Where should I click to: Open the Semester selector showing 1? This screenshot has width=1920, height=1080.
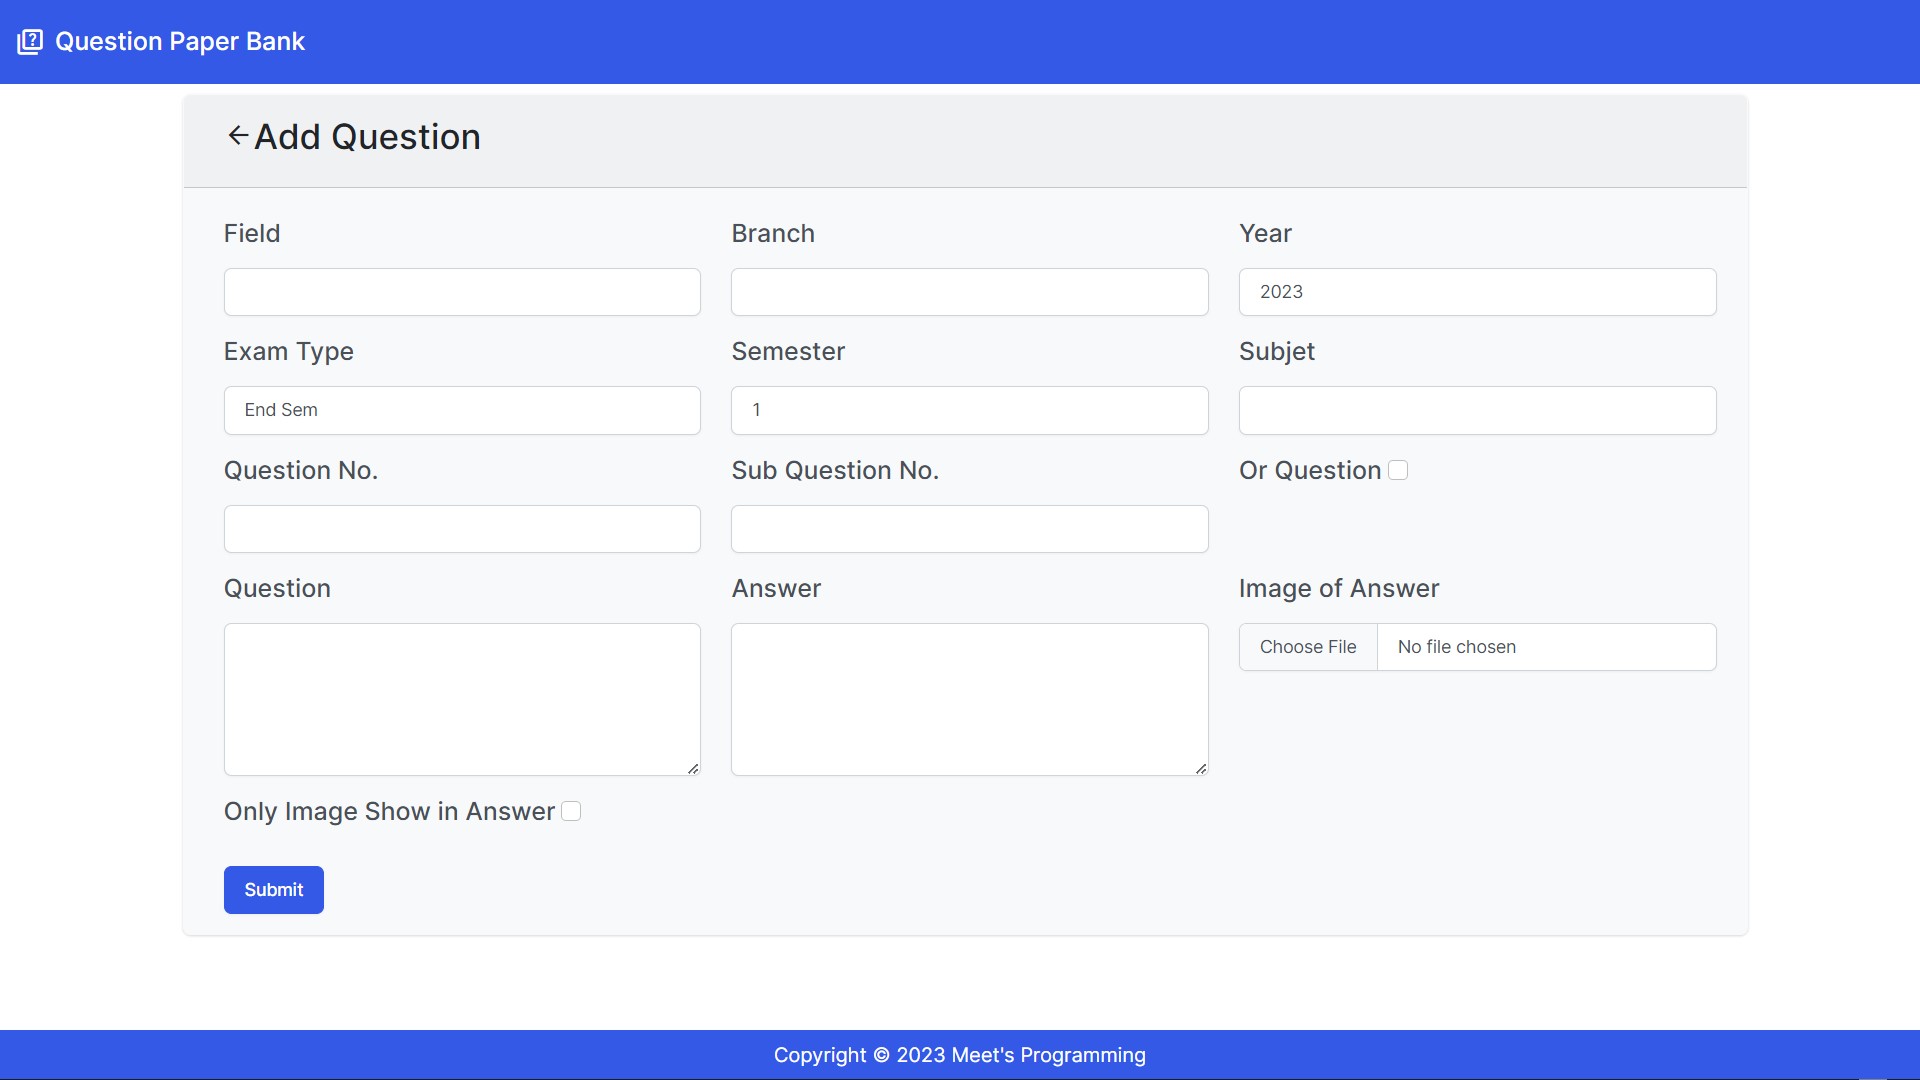tap(969, 410)
